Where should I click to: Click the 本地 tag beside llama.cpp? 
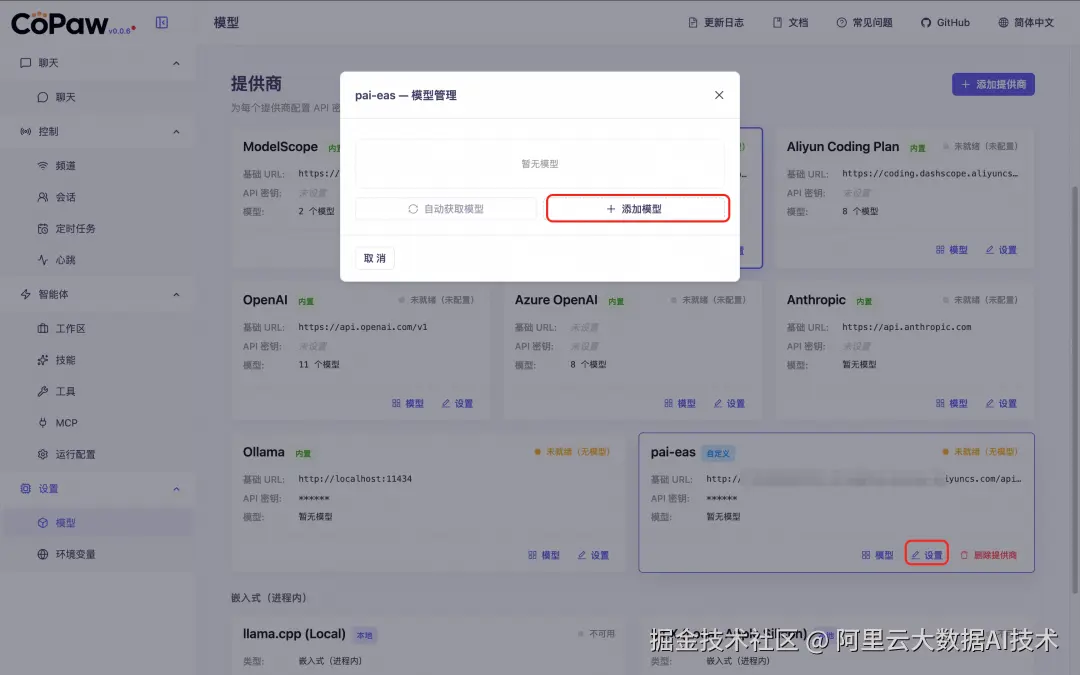click(x=364, y=635)
